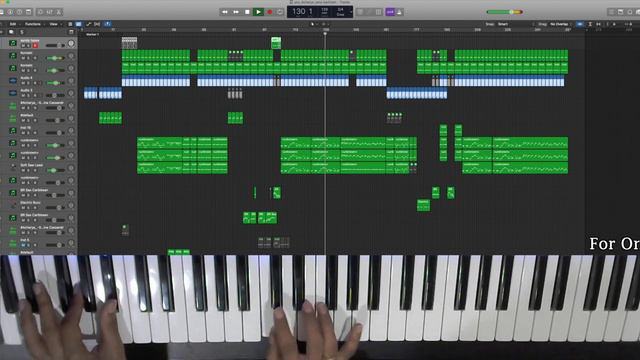This screenshot has height=360, width=640.
Task: Unmute the Inst 5 track
Action: (23, 245)
